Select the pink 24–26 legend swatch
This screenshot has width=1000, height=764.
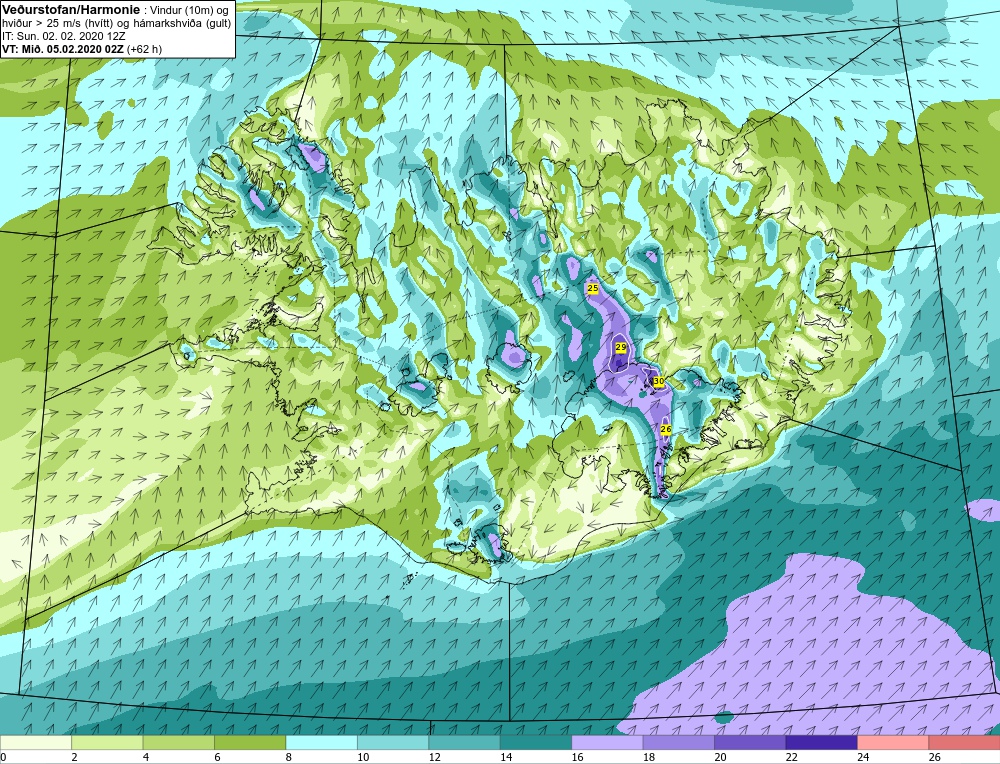point(893,742)
